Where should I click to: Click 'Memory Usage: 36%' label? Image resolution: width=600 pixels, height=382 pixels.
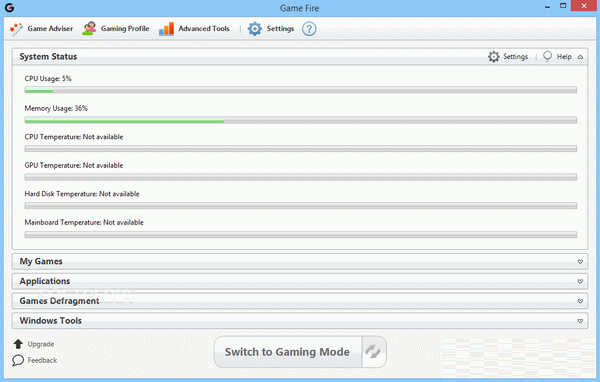(56, 108)
